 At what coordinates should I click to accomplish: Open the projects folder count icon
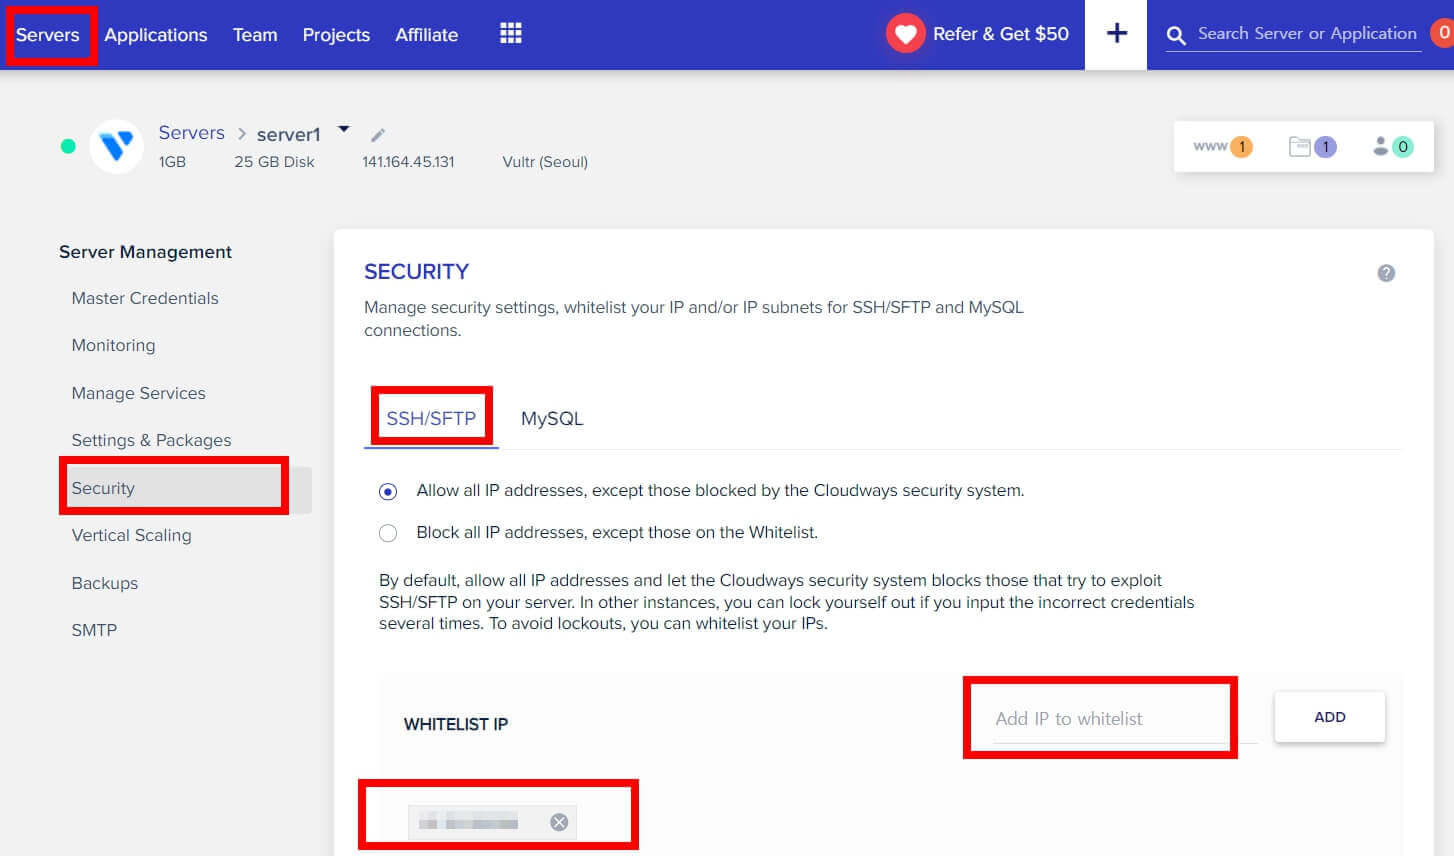(1312, 147)
